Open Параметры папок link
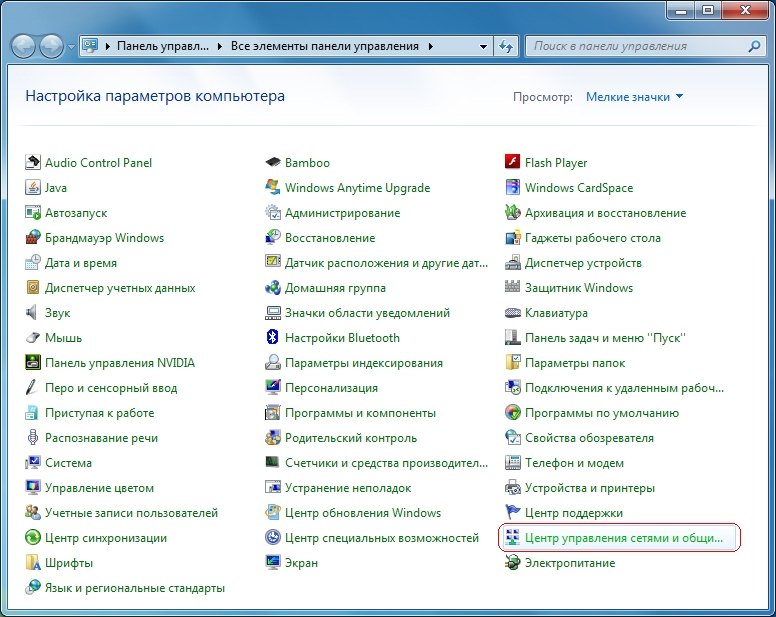Image resolution: width=776 pixels, height=617 pixels. point(575,363)
